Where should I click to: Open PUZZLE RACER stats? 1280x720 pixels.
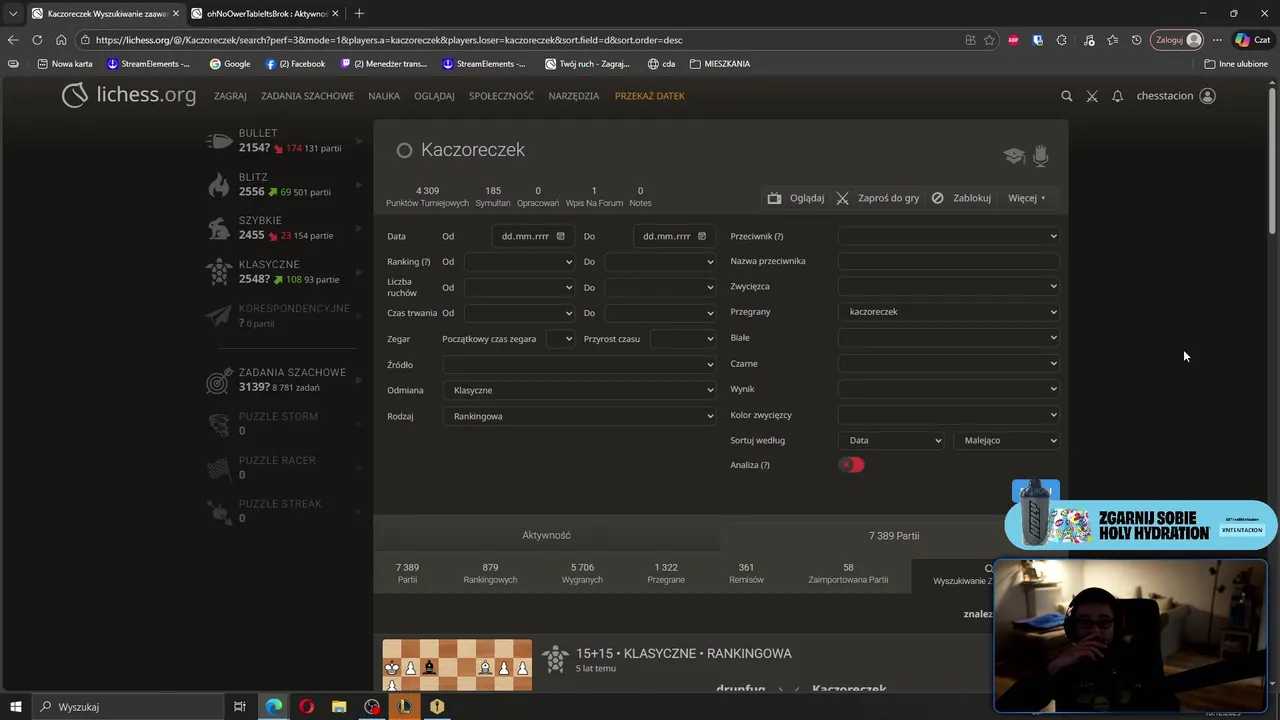click(x=285, y=468)
